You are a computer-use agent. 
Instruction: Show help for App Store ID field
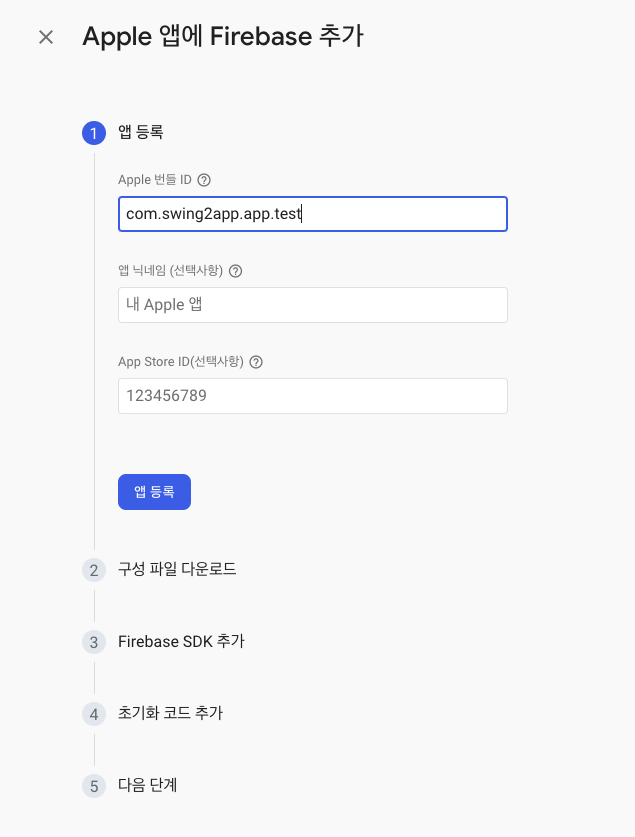coord(256,362)
